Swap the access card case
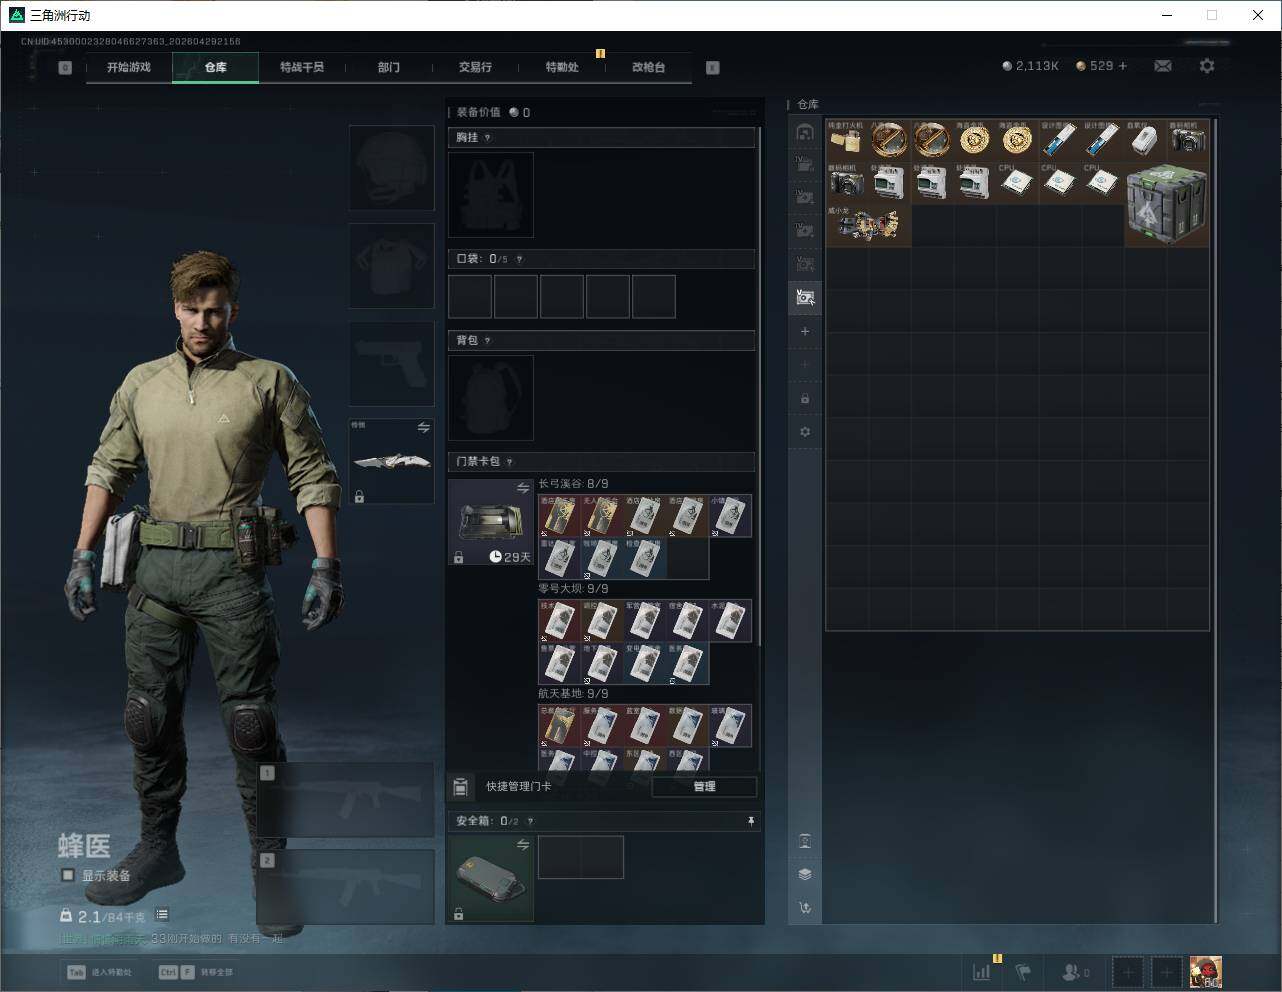Image resolution: width=1282 pixels, height=992 pixels. [x=523, y=488]
